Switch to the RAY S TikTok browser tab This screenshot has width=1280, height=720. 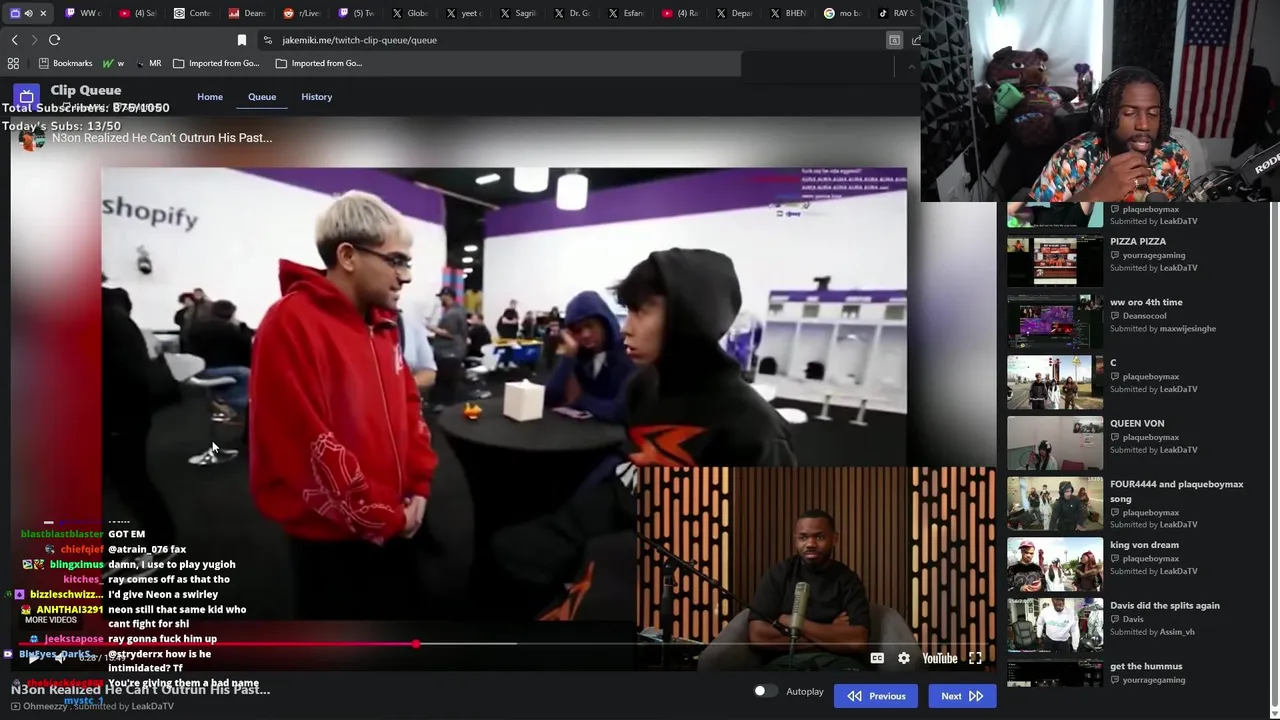click(896, 13)
